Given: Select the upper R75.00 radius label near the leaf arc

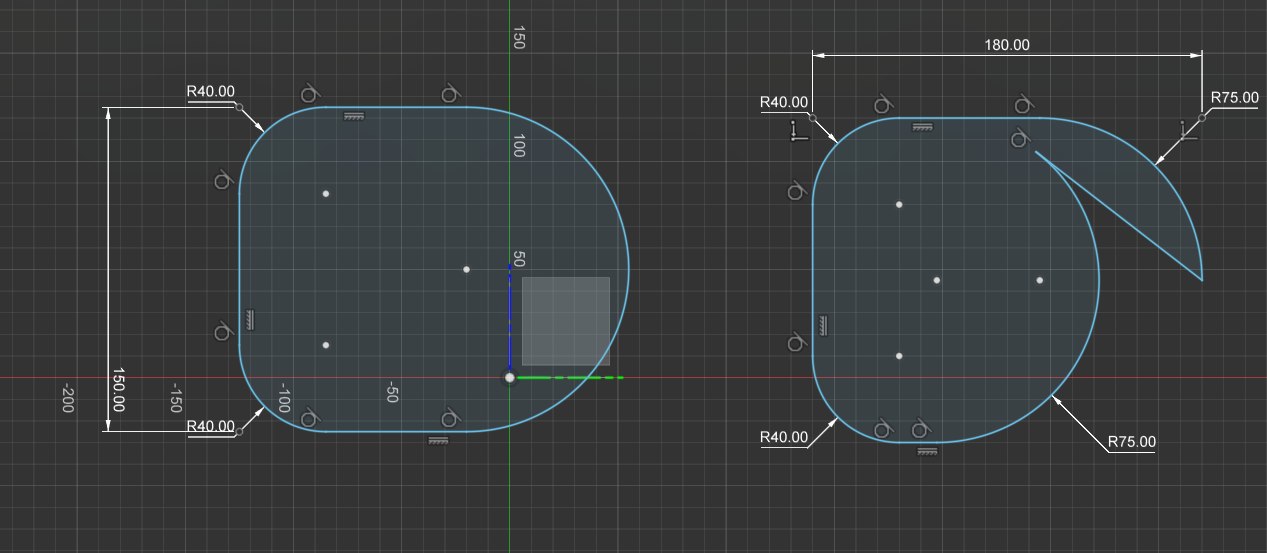Looking at the screenshot, I should click(x=1234, y=98).
